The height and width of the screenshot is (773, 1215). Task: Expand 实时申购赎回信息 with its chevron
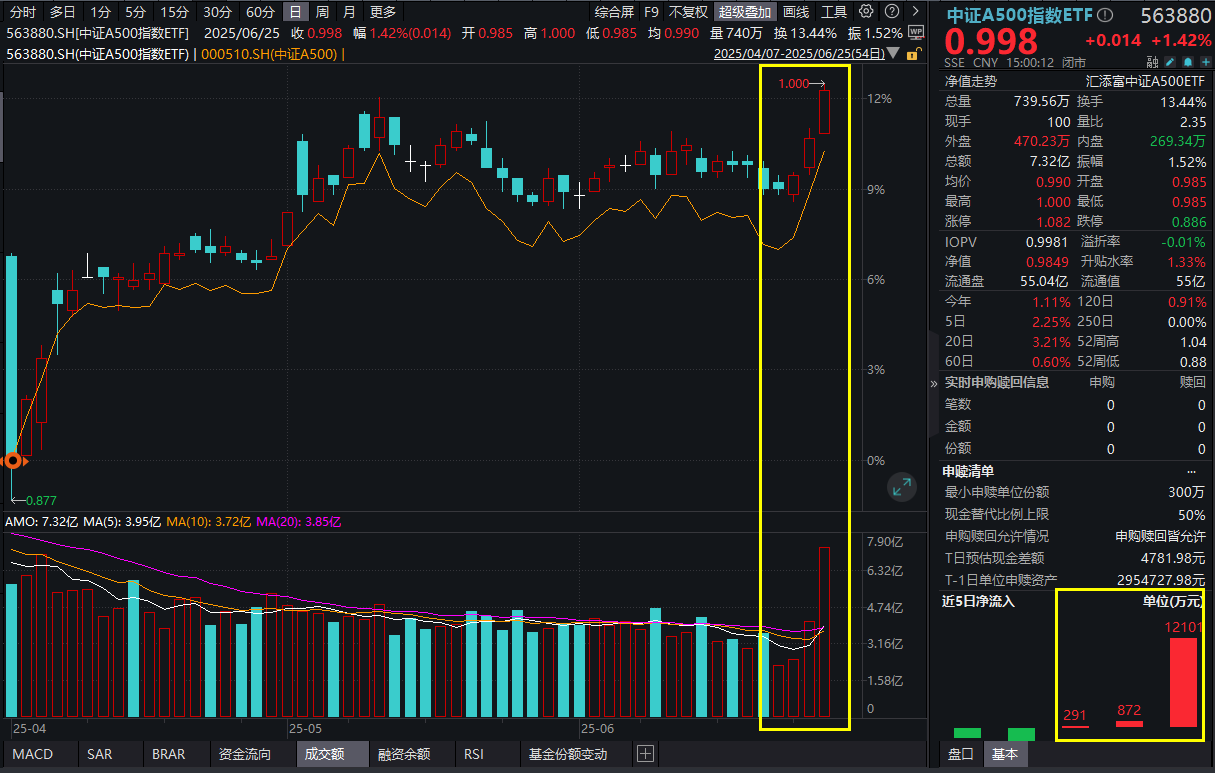pos(932,381)
